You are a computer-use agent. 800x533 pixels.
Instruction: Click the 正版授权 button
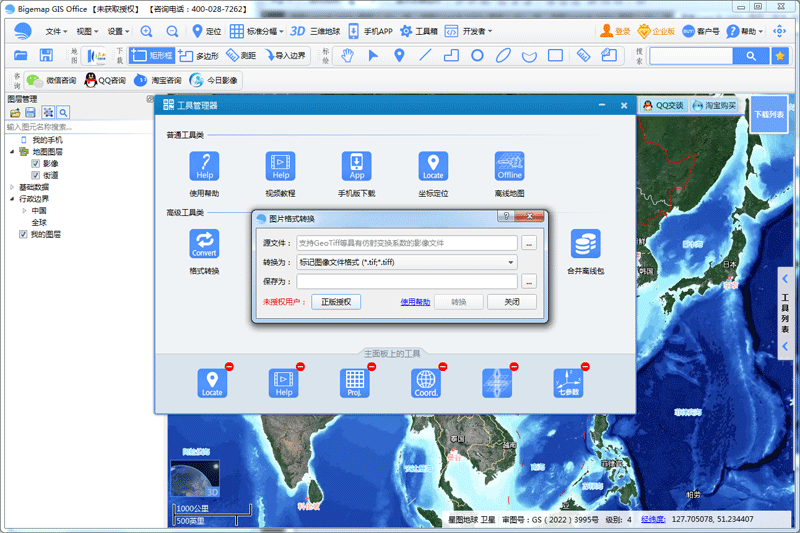tap(336, 301)
